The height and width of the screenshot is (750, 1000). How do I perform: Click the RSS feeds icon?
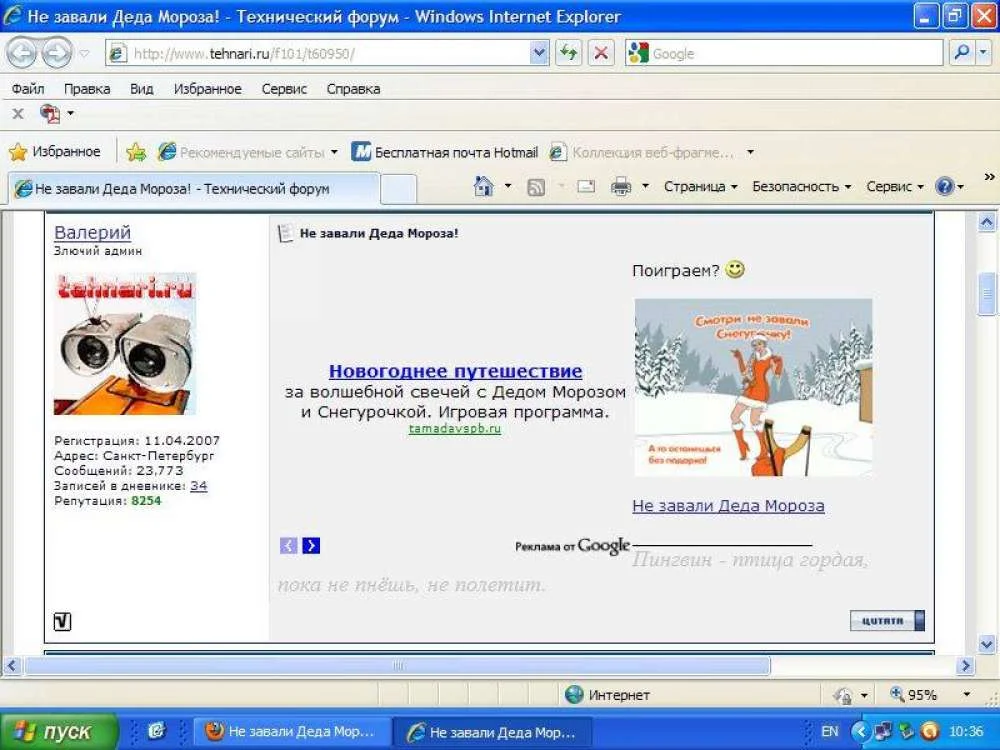[536, 187]
